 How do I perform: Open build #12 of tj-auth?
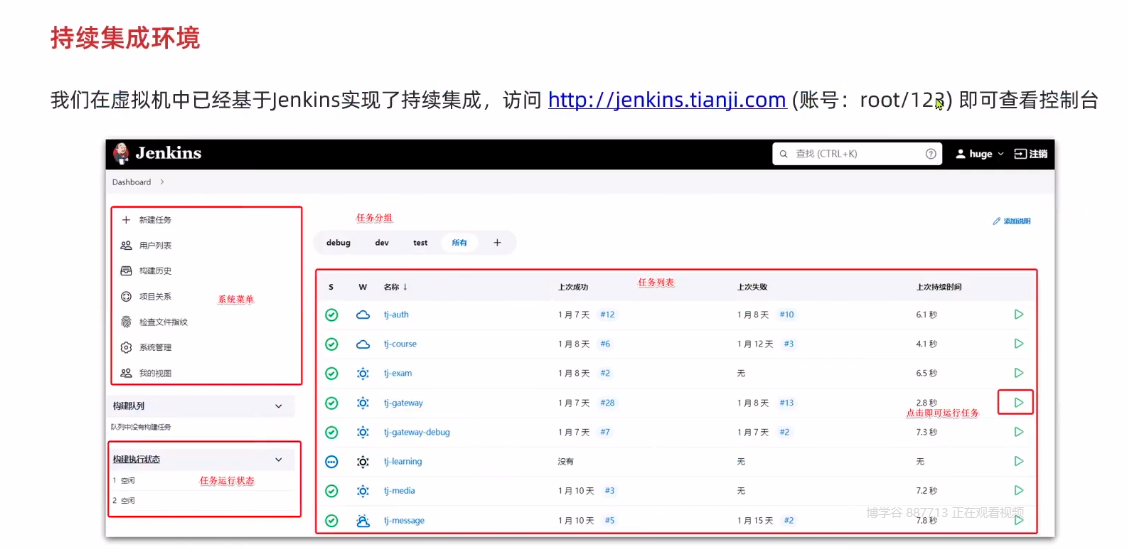tap(607, 315)
